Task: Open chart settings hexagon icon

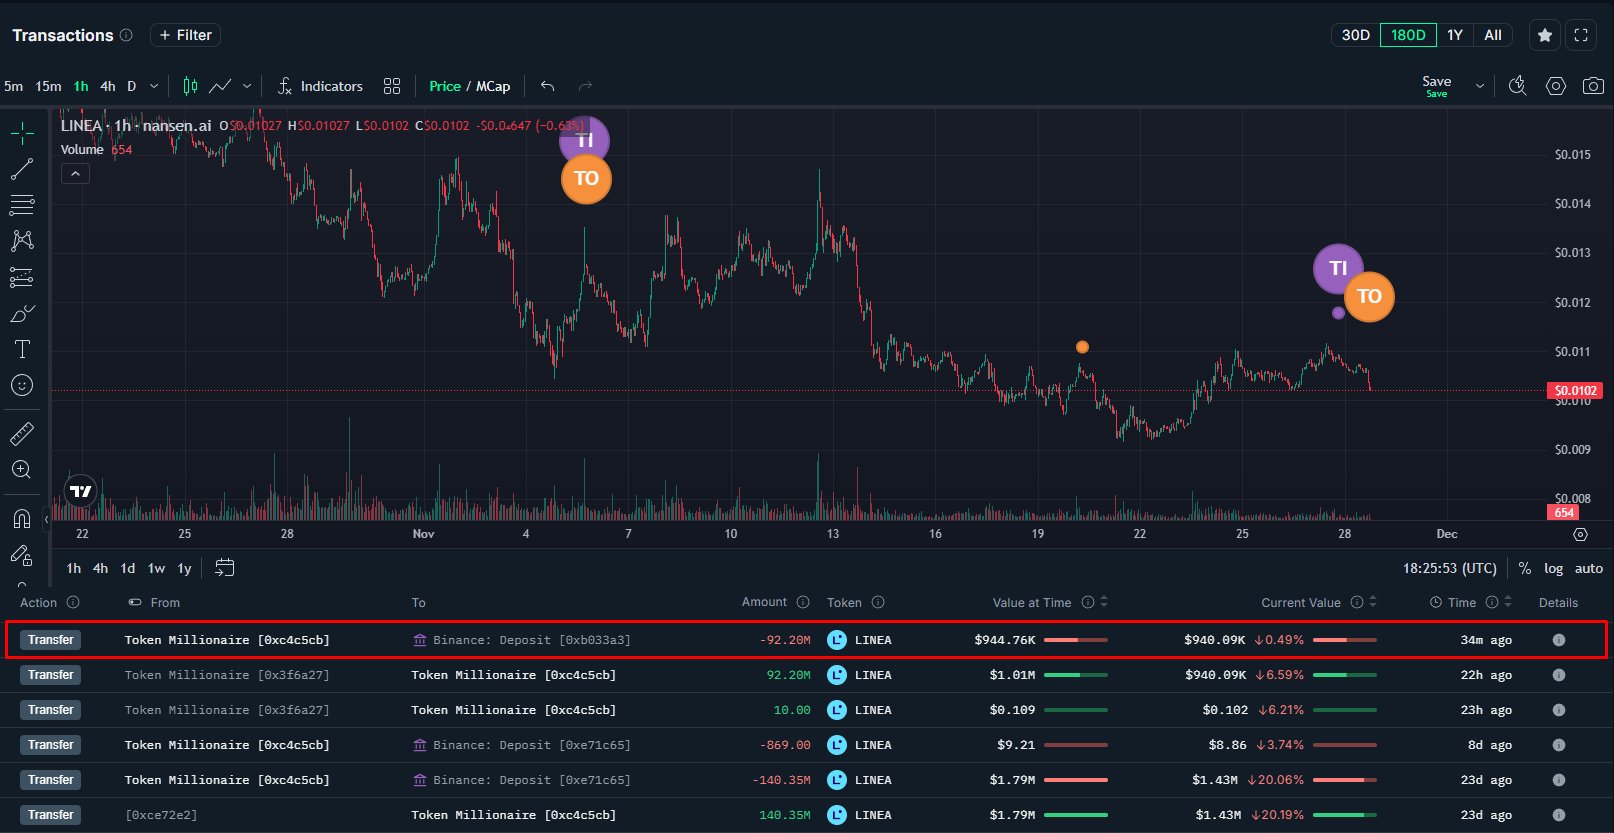Action: 1556,86
